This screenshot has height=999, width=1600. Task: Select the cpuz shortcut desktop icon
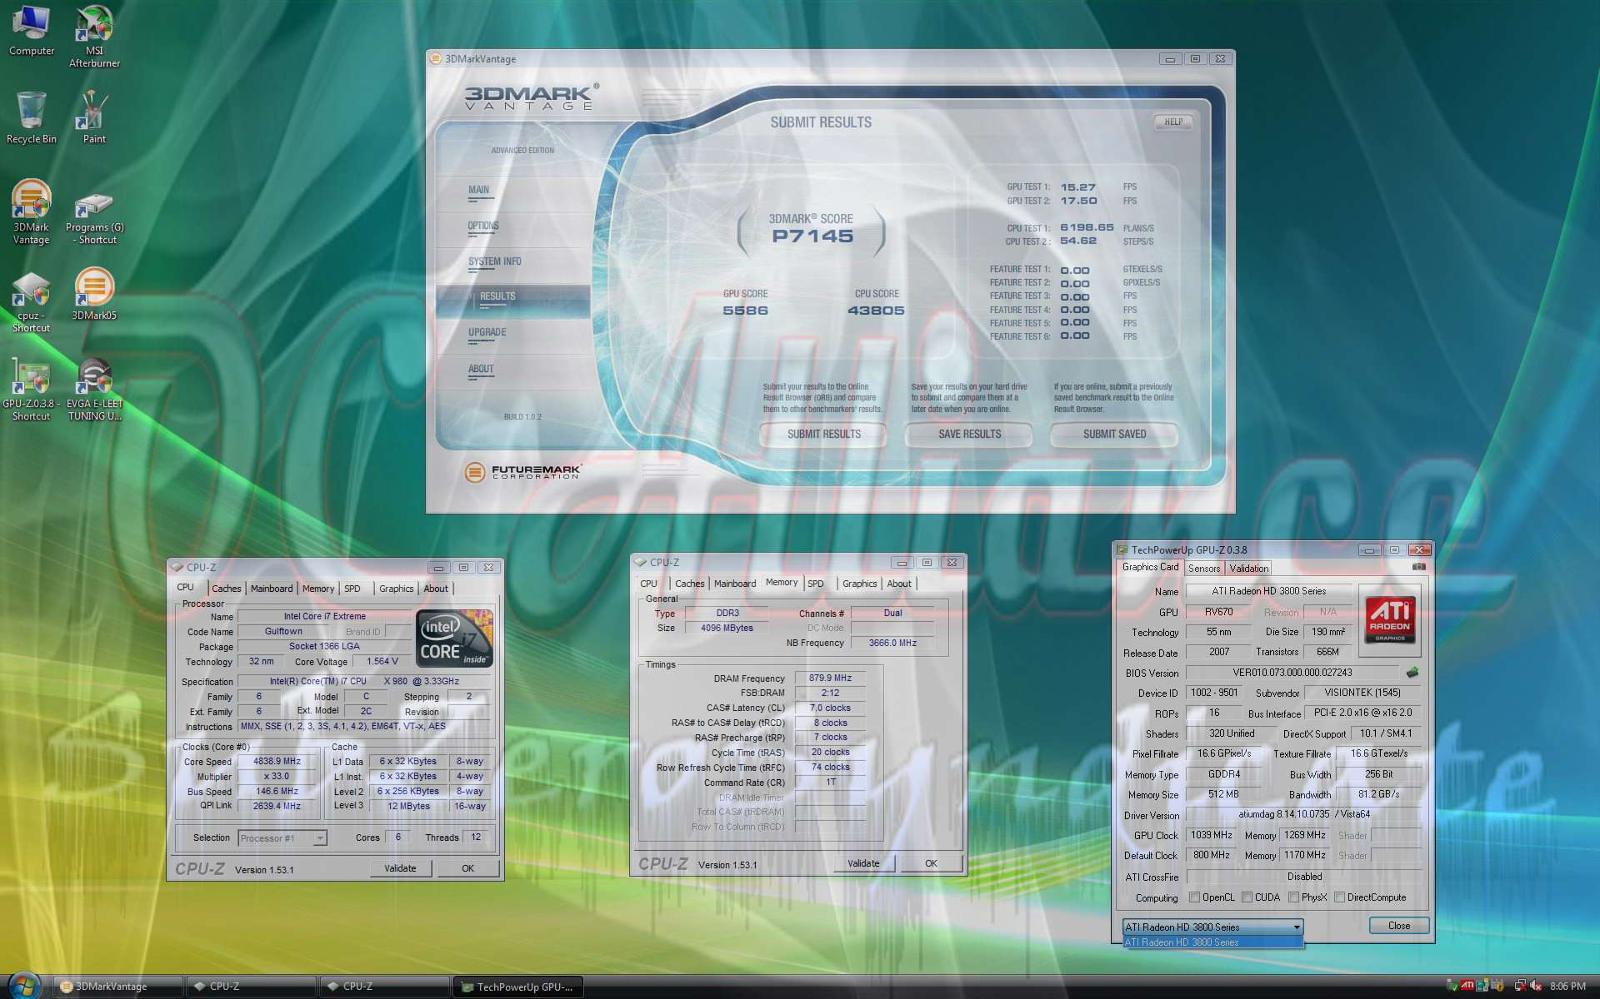31,301
